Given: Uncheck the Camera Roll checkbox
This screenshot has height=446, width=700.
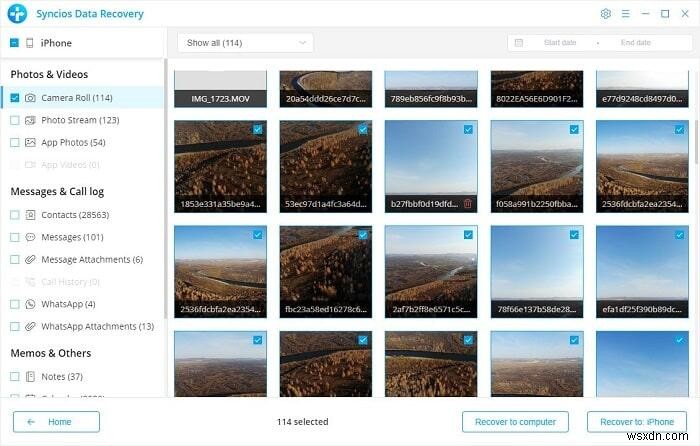Looking at the screenshot, I should (x=15, y=98).
